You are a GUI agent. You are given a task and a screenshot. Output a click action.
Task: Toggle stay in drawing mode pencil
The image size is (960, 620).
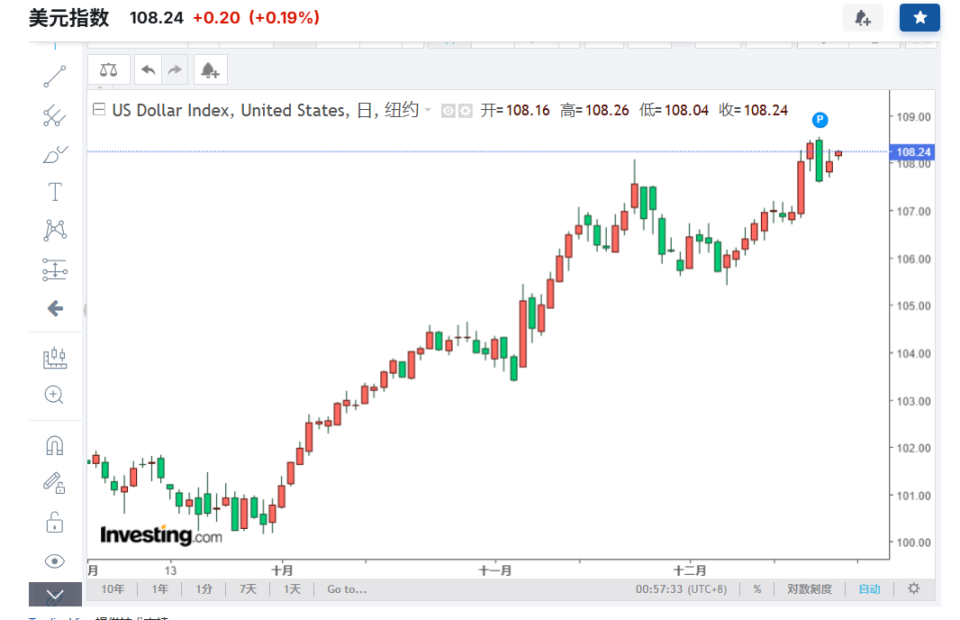54,484
